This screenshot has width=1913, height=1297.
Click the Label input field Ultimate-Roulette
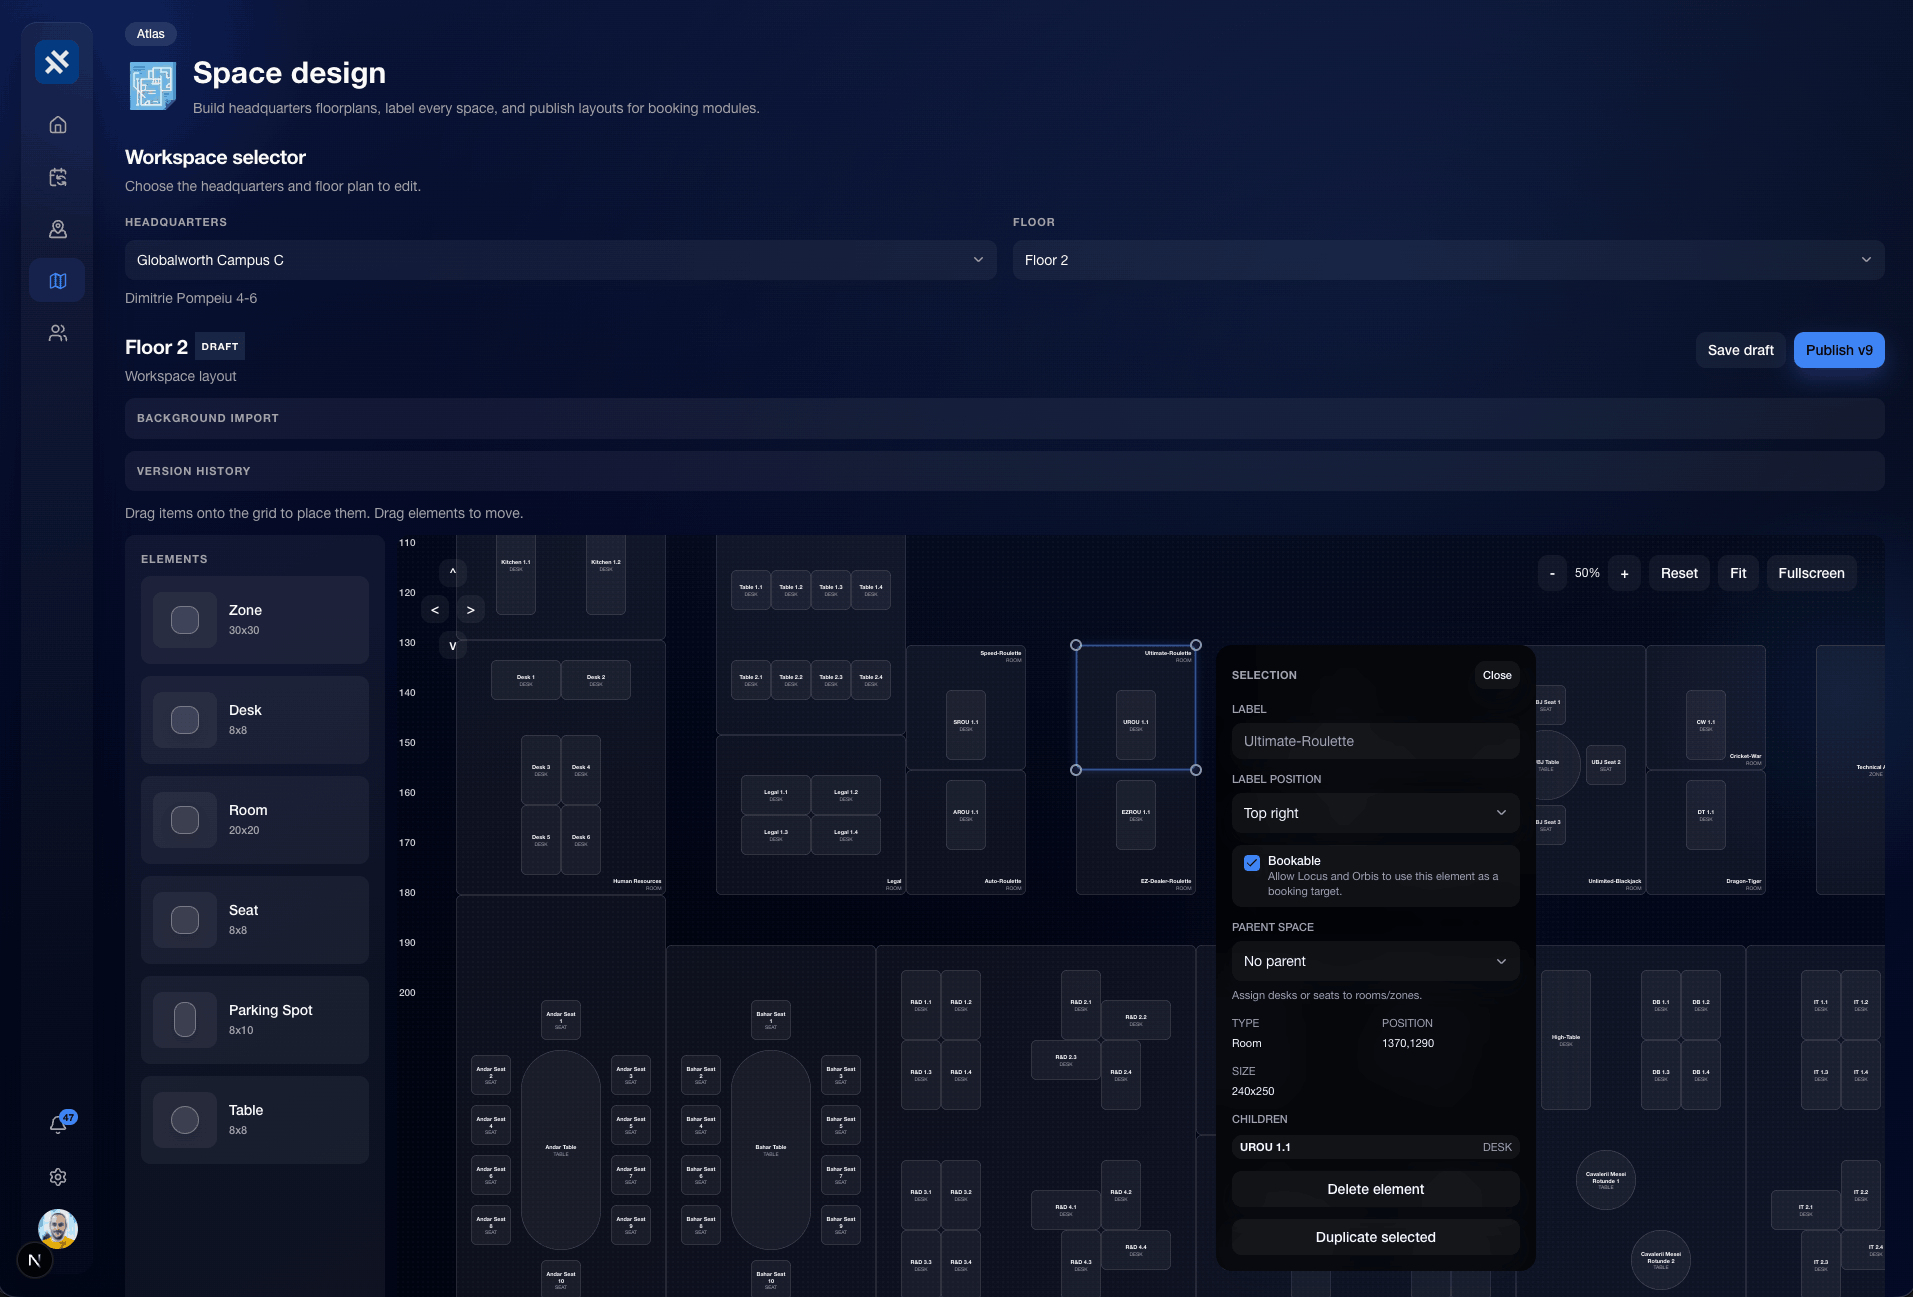[x=1375, y=741]
